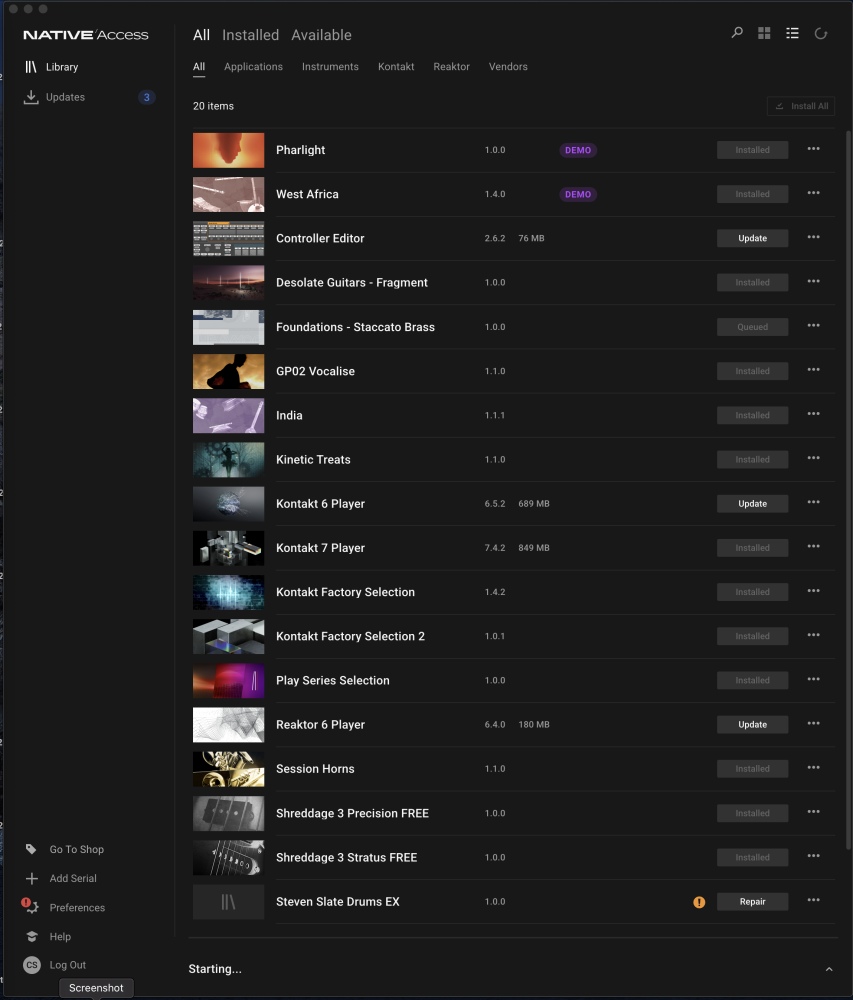The image size is (853, 1000).
Task: Click the Shreddage 3 Stratus FREE thumbnail
Action: [x=228, y=858]
